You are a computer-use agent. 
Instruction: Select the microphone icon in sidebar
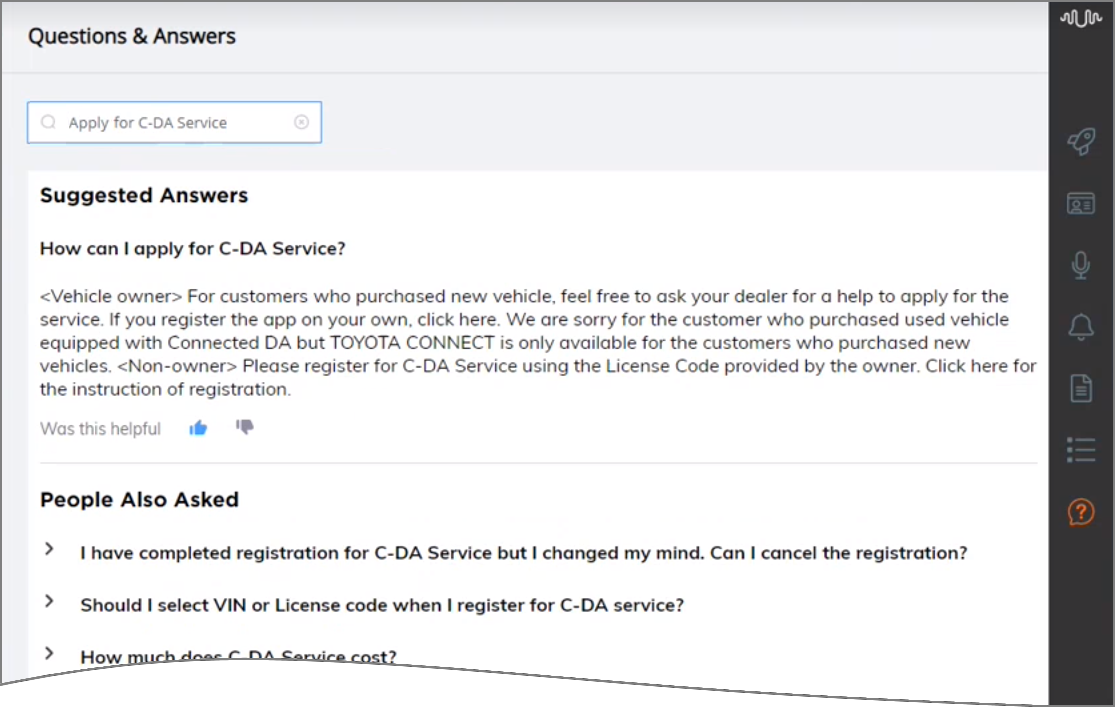(1081, 265)
